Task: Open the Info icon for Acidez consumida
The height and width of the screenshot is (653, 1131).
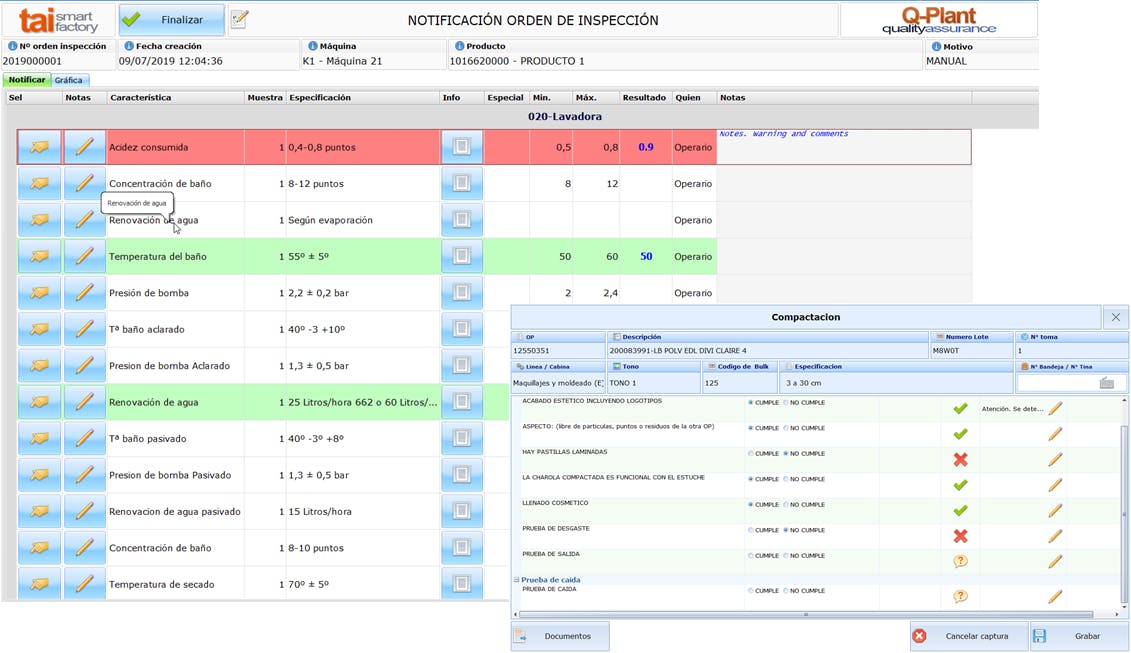Action: click(462, 147)
